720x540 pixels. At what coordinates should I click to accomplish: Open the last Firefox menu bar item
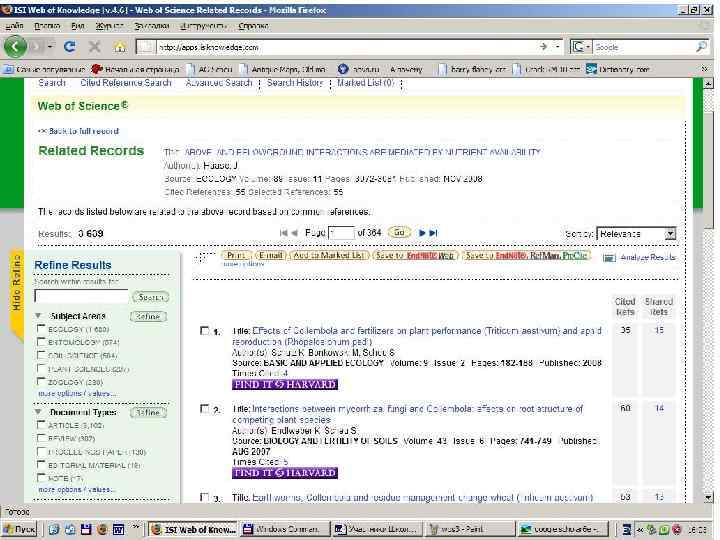253,26
